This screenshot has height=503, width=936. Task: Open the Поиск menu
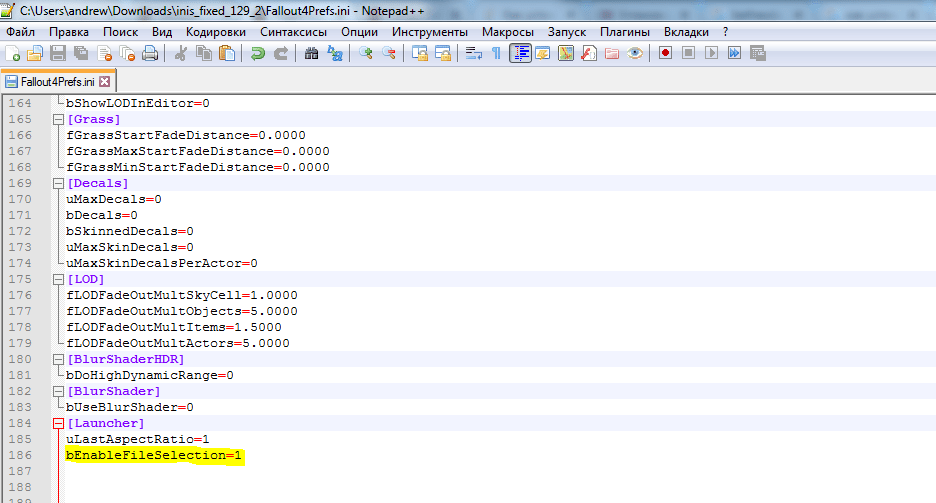point(121,32)
